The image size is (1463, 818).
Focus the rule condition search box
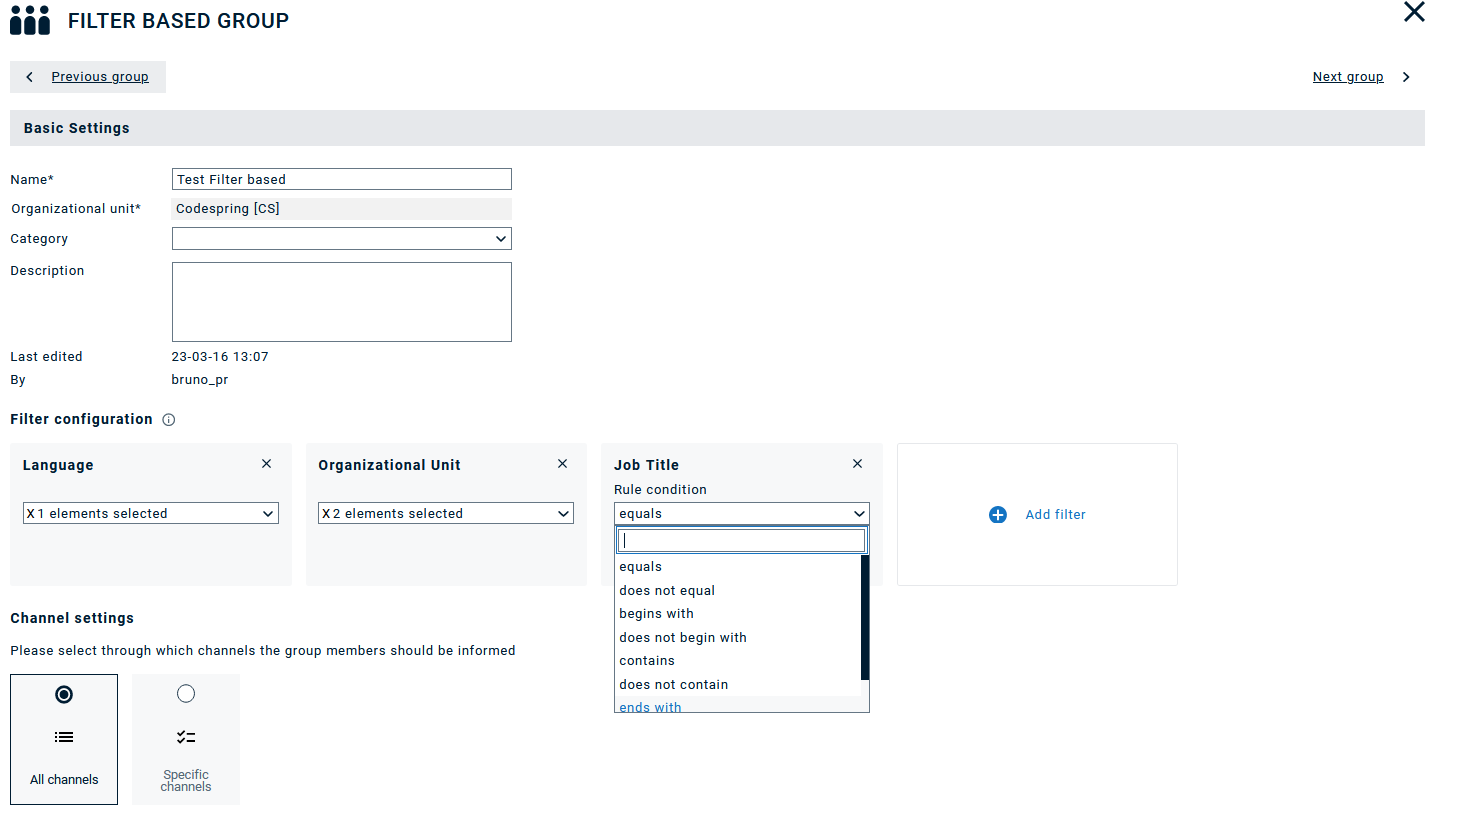coord(742,541)
